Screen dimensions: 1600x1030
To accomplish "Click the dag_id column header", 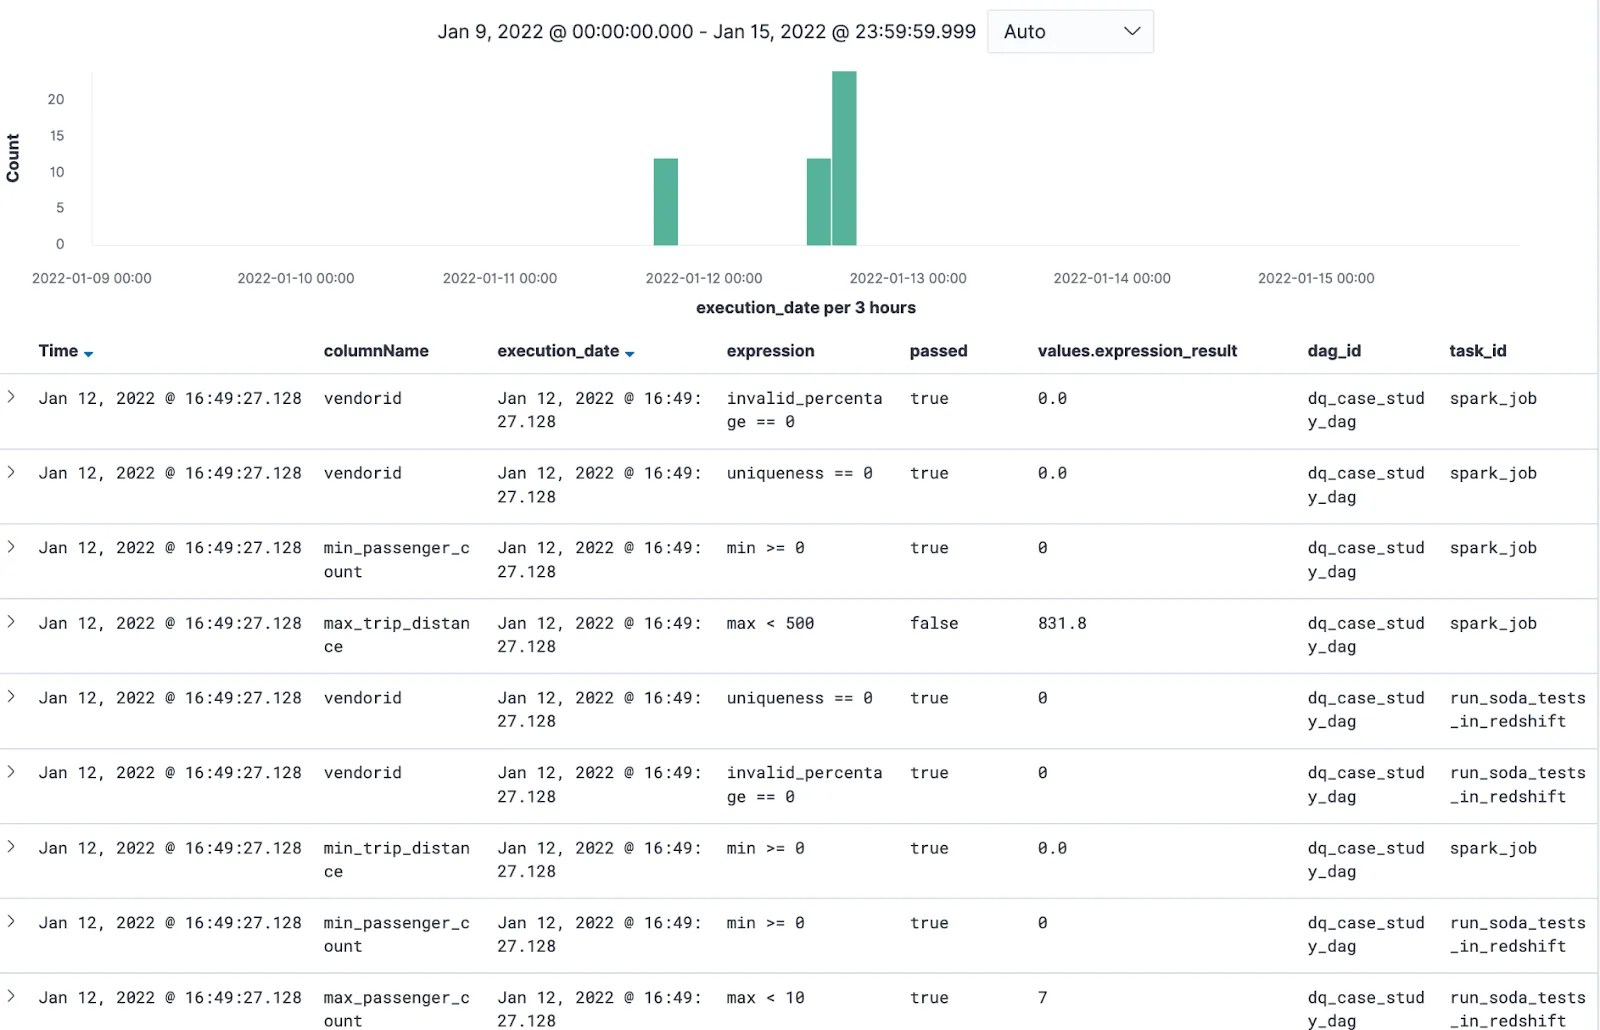I will [1334, 351].
